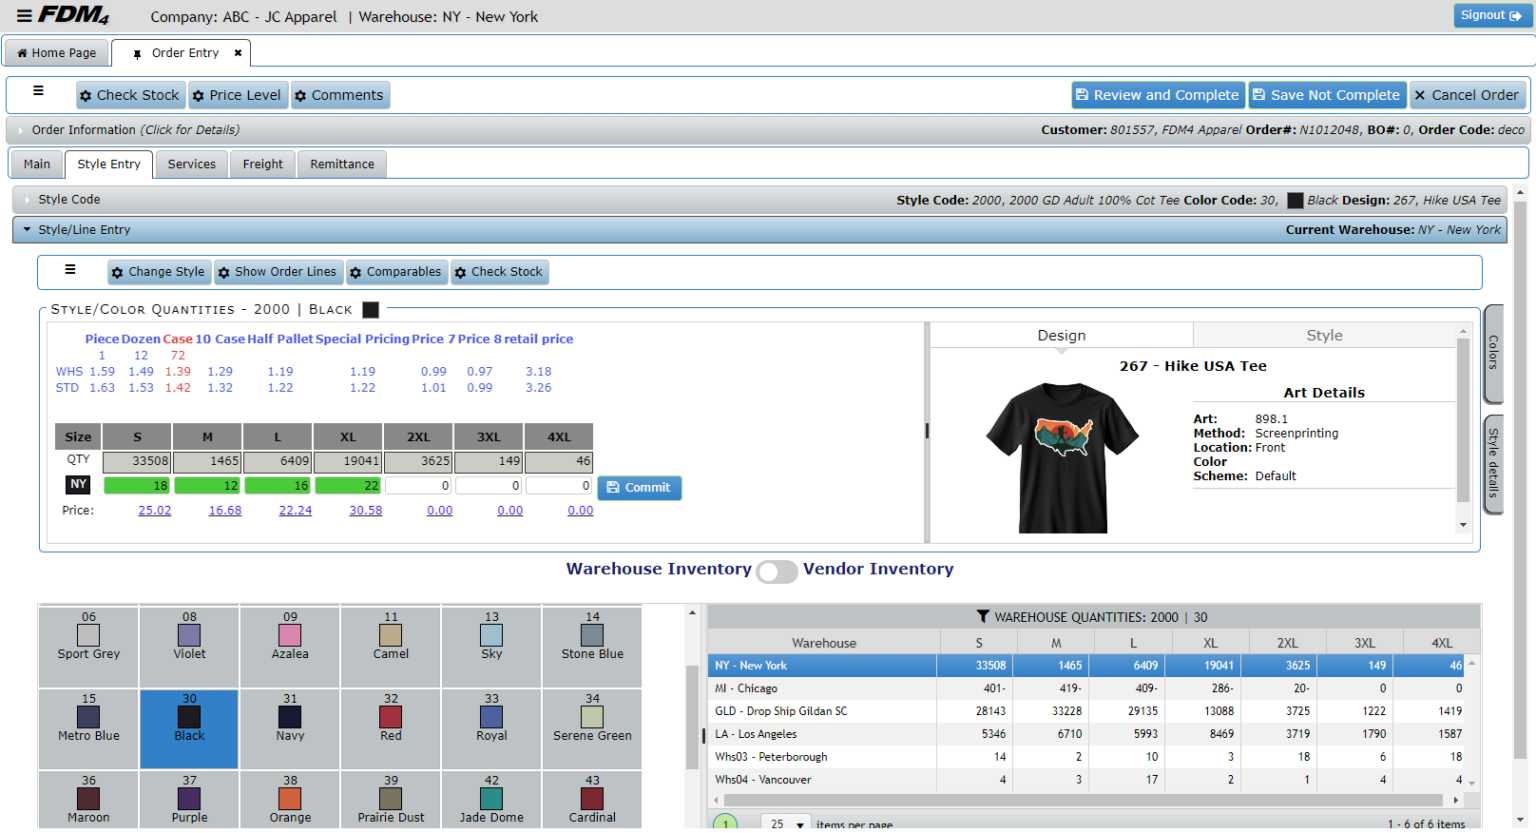This screenshot has height=833, width=1536.
Task: Click the gear icon on Comparables
Action: pyautogui.click(x=358, y=272)
